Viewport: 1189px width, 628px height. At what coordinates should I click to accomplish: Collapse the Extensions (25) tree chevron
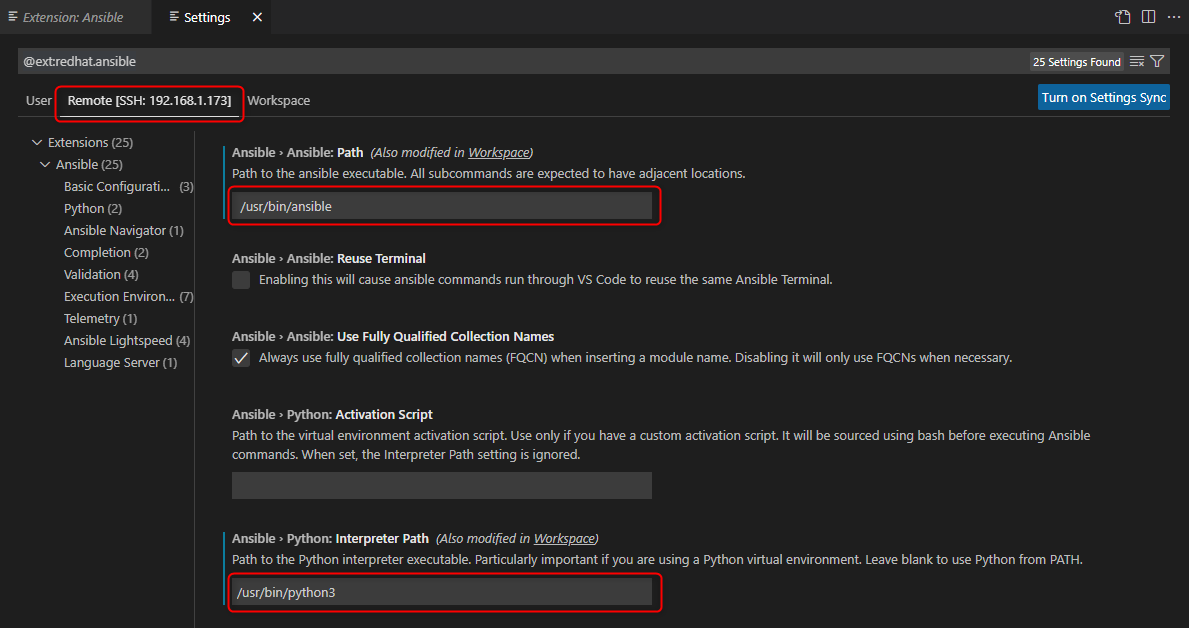pyautogui.click(x=36, y=143)
